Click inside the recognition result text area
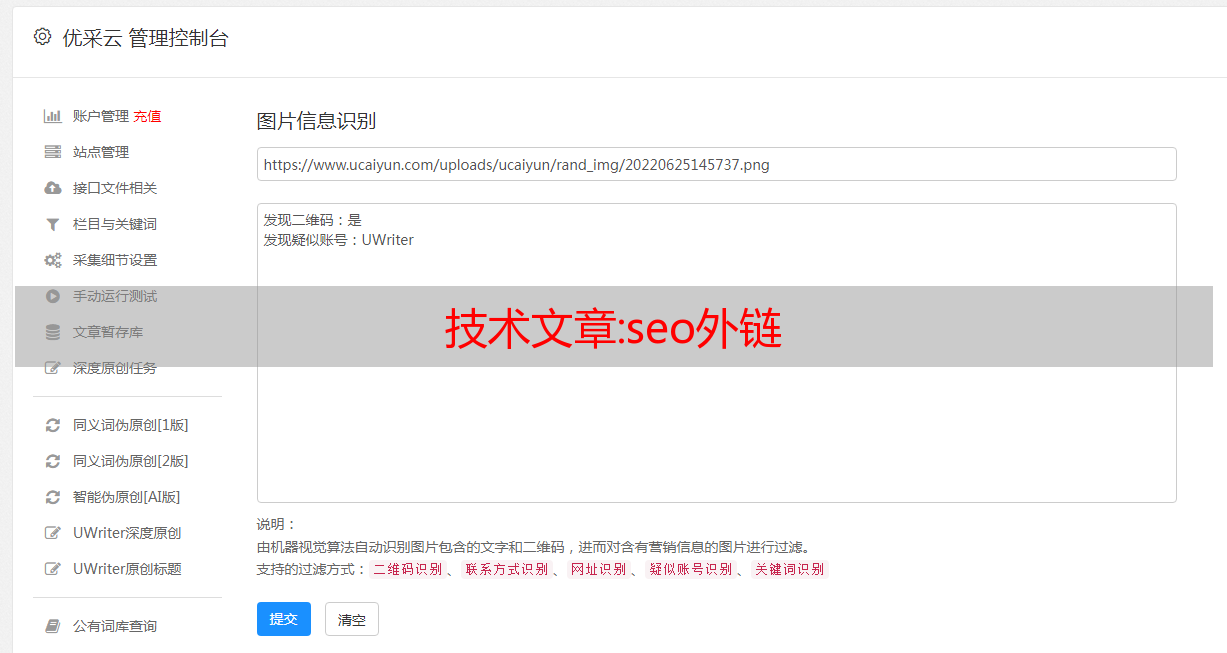 [x=716, y=353]
